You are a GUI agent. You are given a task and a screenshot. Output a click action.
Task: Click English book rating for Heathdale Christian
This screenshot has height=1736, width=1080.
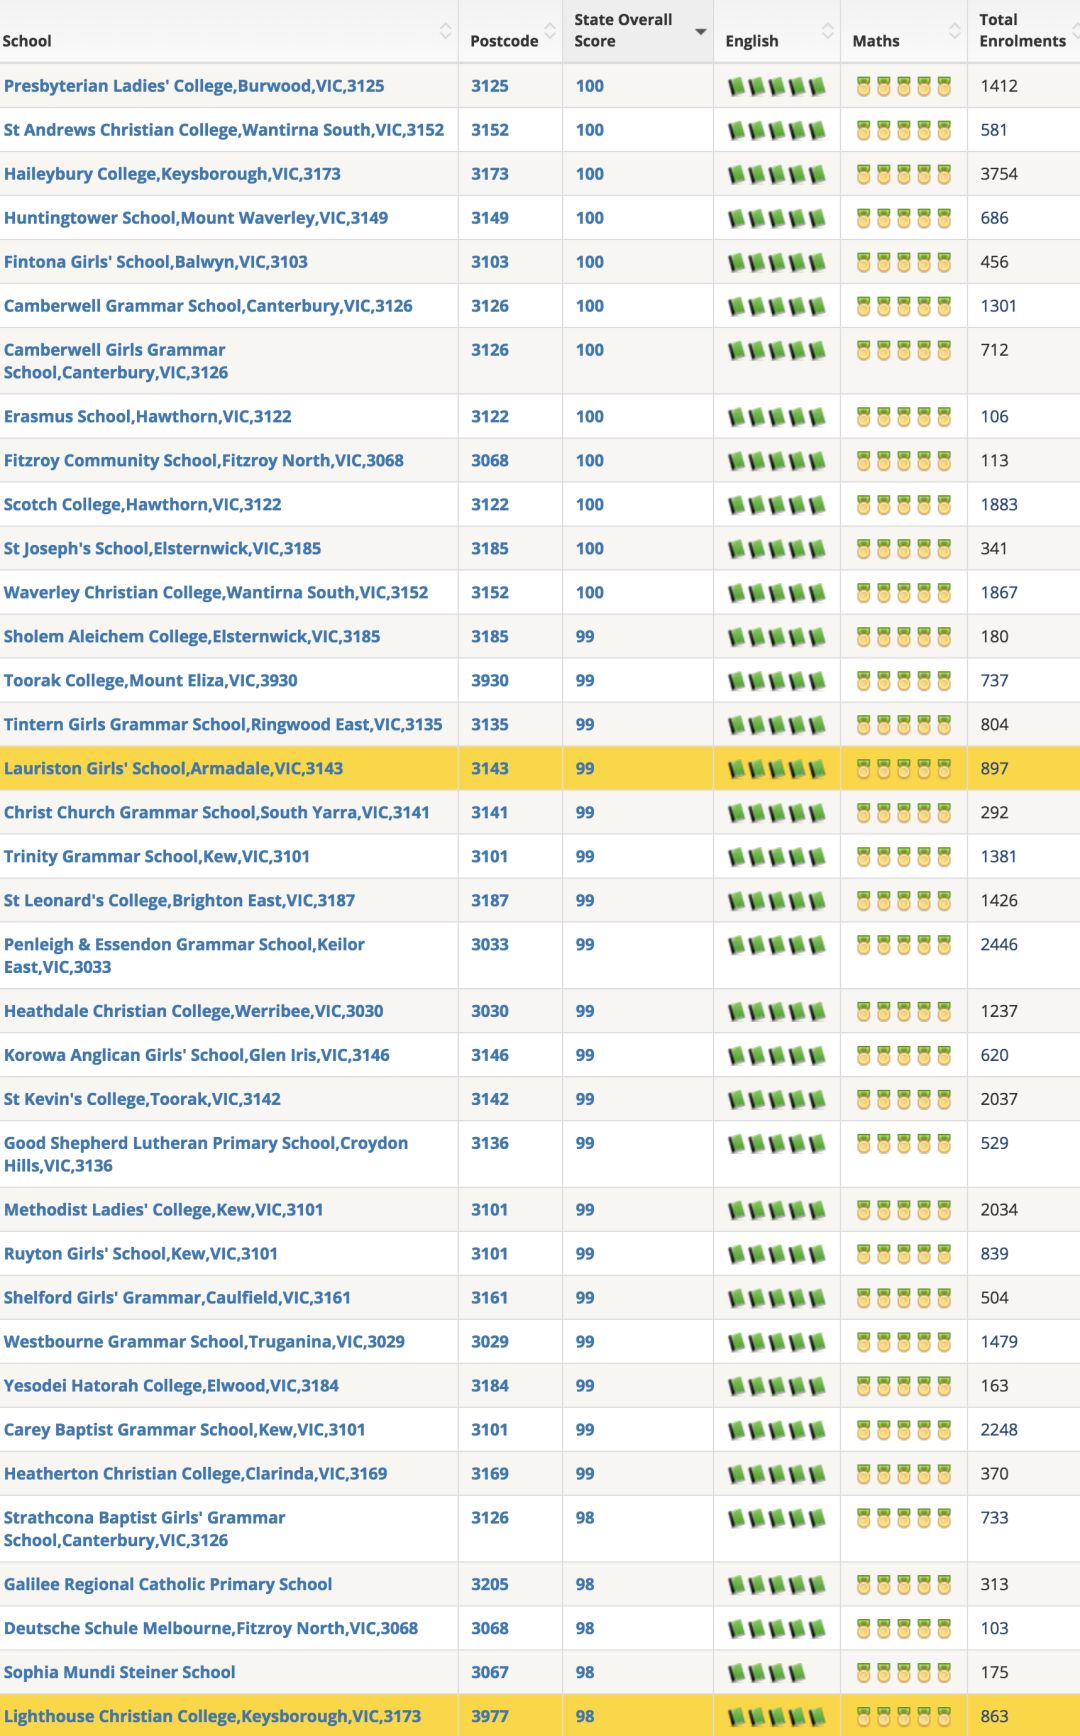tap(777, 1012)
